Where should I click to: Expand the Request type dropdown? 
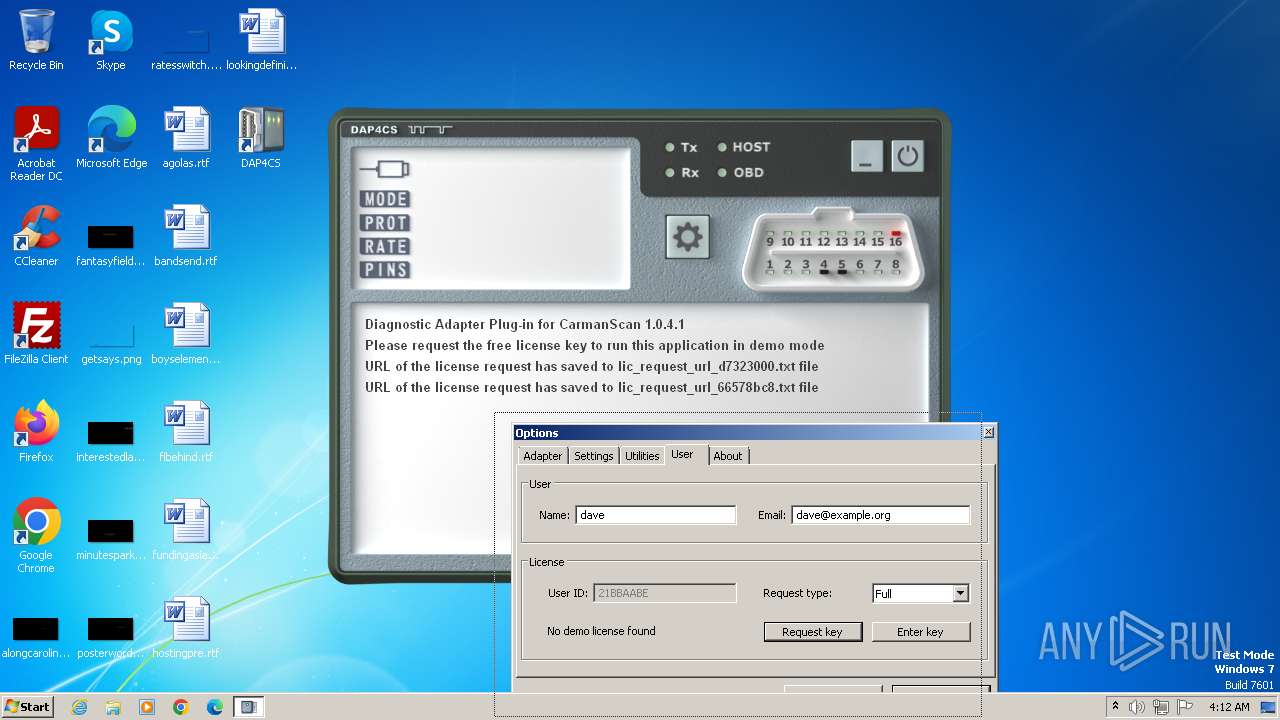[960, 593]
